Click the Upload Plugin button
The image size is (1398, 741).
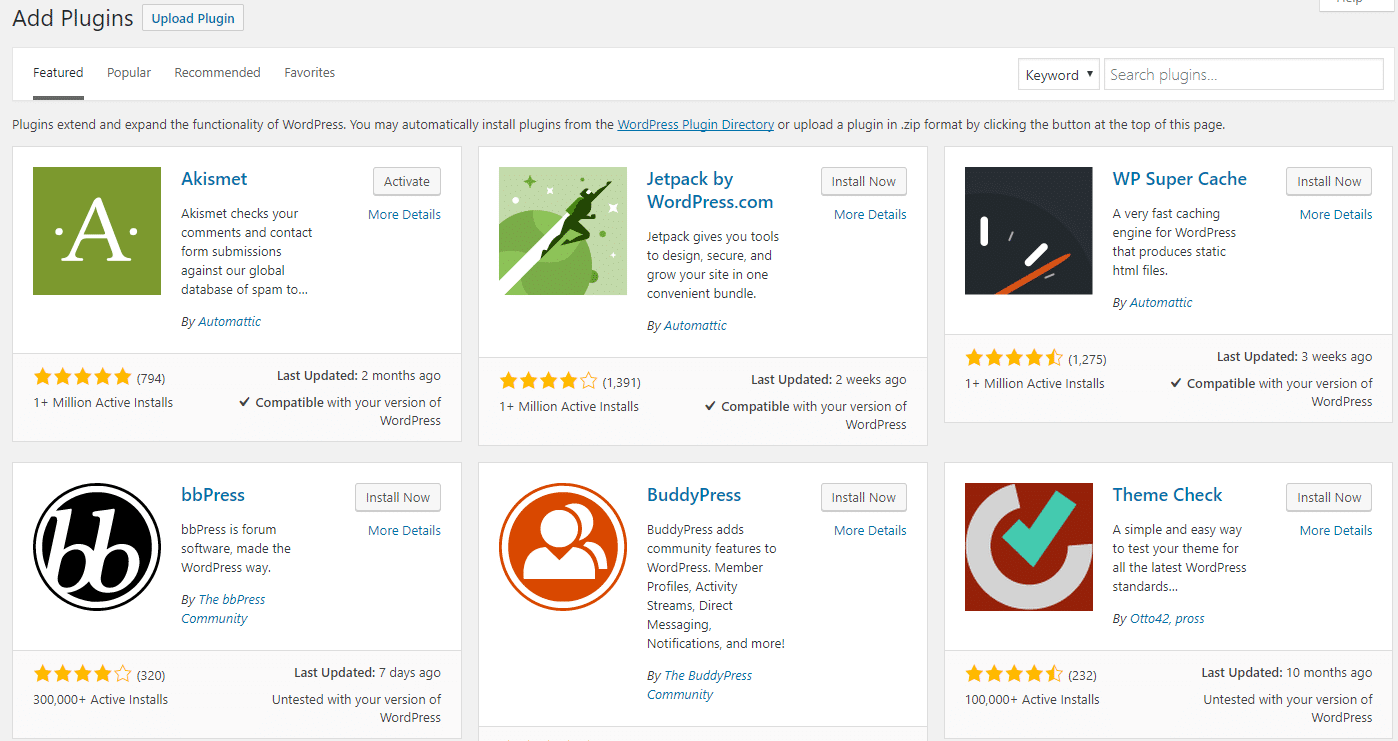click(x=192, y=17)
